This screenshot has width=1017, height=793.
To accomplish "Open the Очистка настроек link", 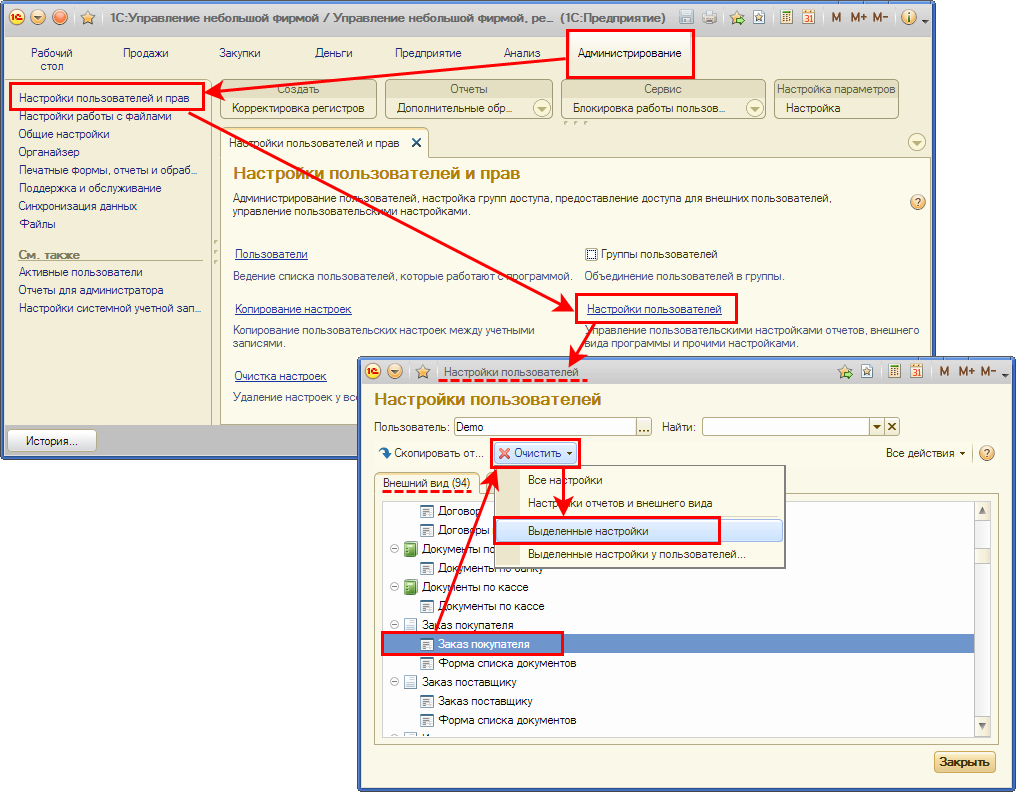I will click(x=280, y=376).
